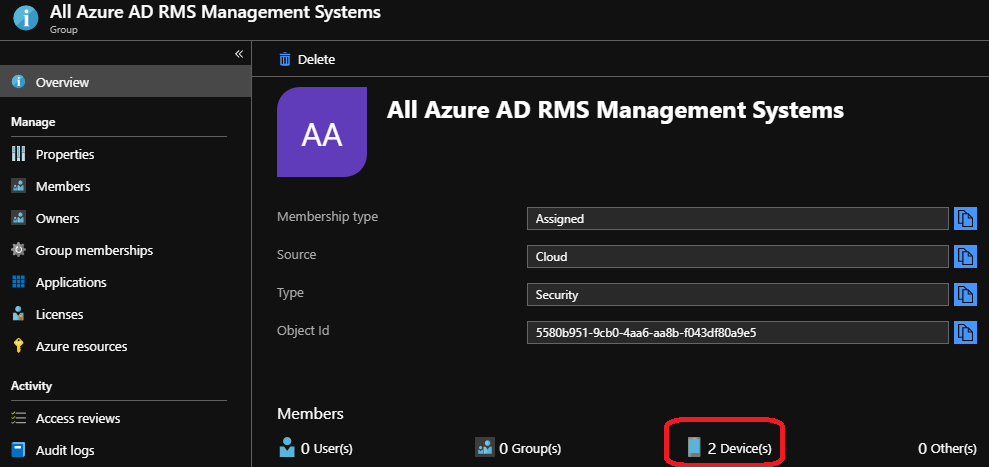Image resolution: width=989 pixels, height=467 pixels.
Task: Click the Applications grid icon
Action: (18, 282)
